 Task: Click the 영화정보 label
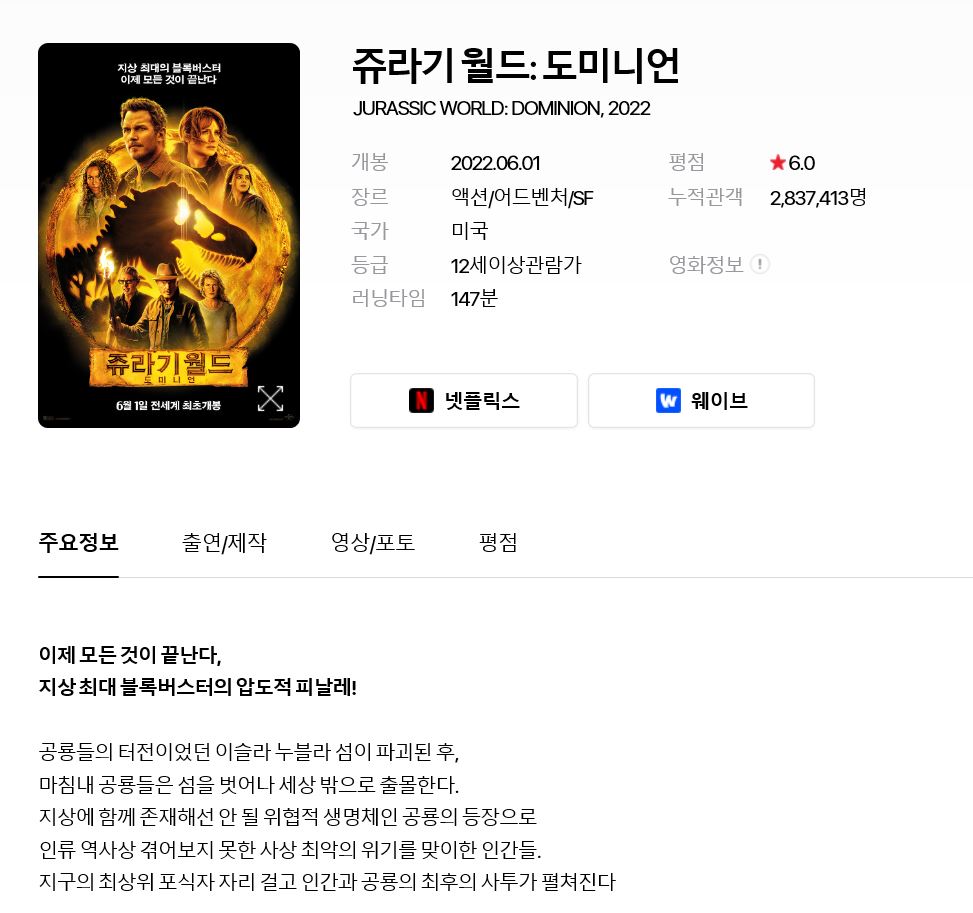[706, 264]
